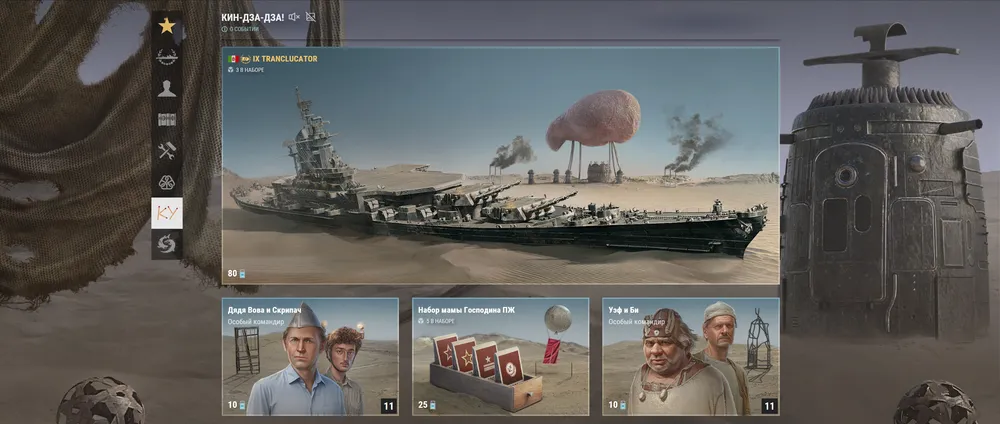Screen dimensions: 1000x424
Task: Select the containers crate icon in sidebar
Action: [167, 119]
